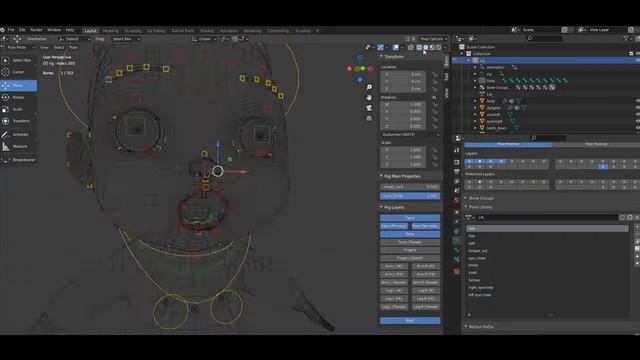Select the Scale tool
The height and width of the screenshot is (360, 640).
(19, 109)
